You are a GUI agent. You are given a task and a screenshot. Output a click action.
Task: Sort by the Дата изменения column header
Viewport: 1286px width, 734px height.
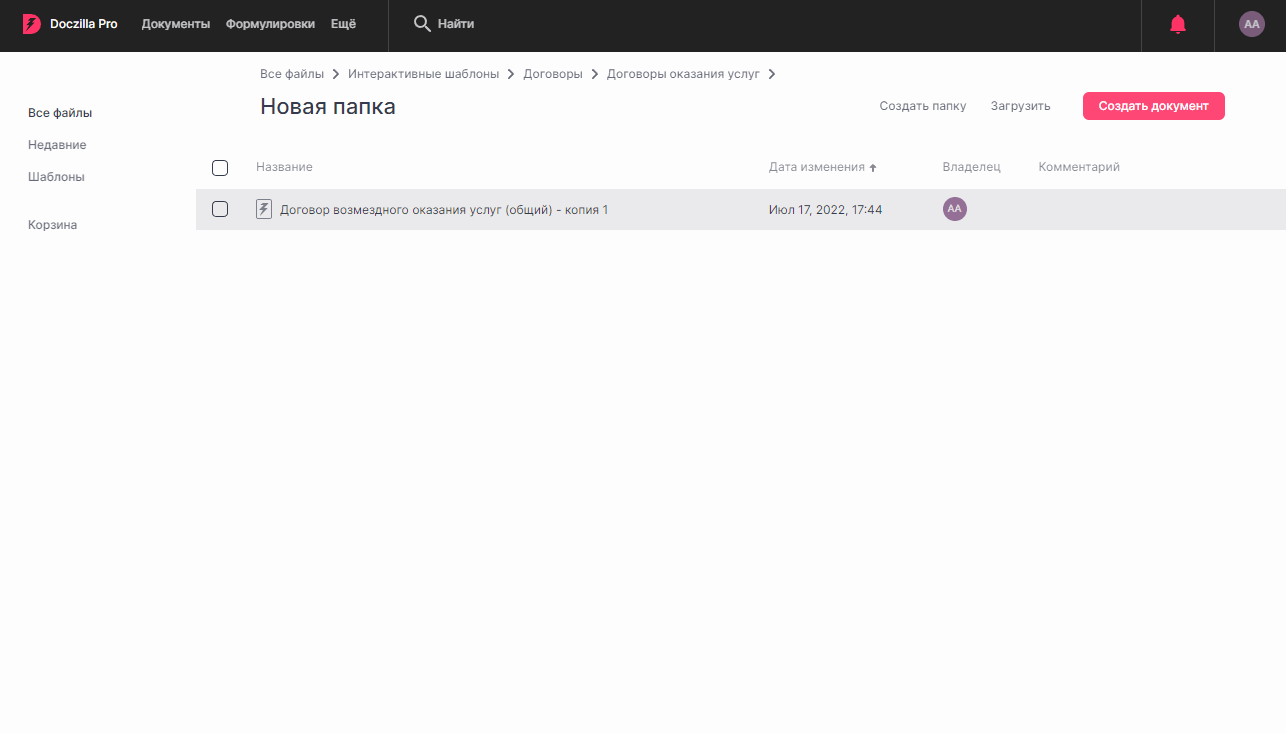point(817,167)
